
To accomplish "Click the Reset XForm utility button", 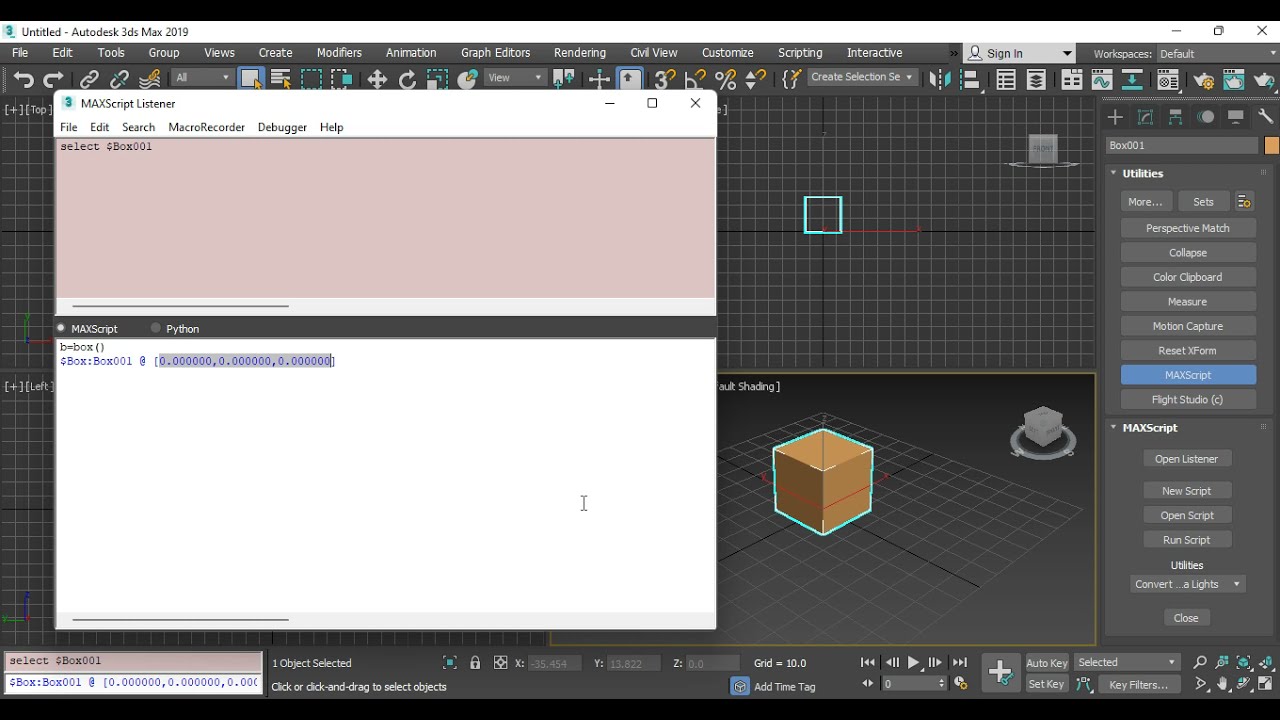I will click(x=1187, y=351).
